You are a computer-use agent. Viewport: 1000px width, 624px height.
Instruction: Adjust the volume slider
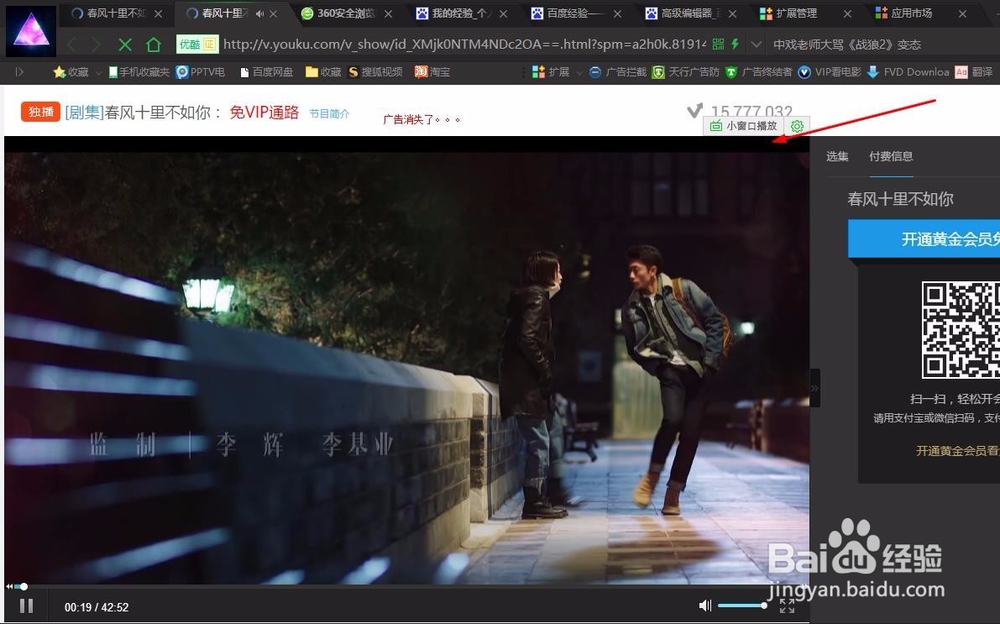point(742,605)
